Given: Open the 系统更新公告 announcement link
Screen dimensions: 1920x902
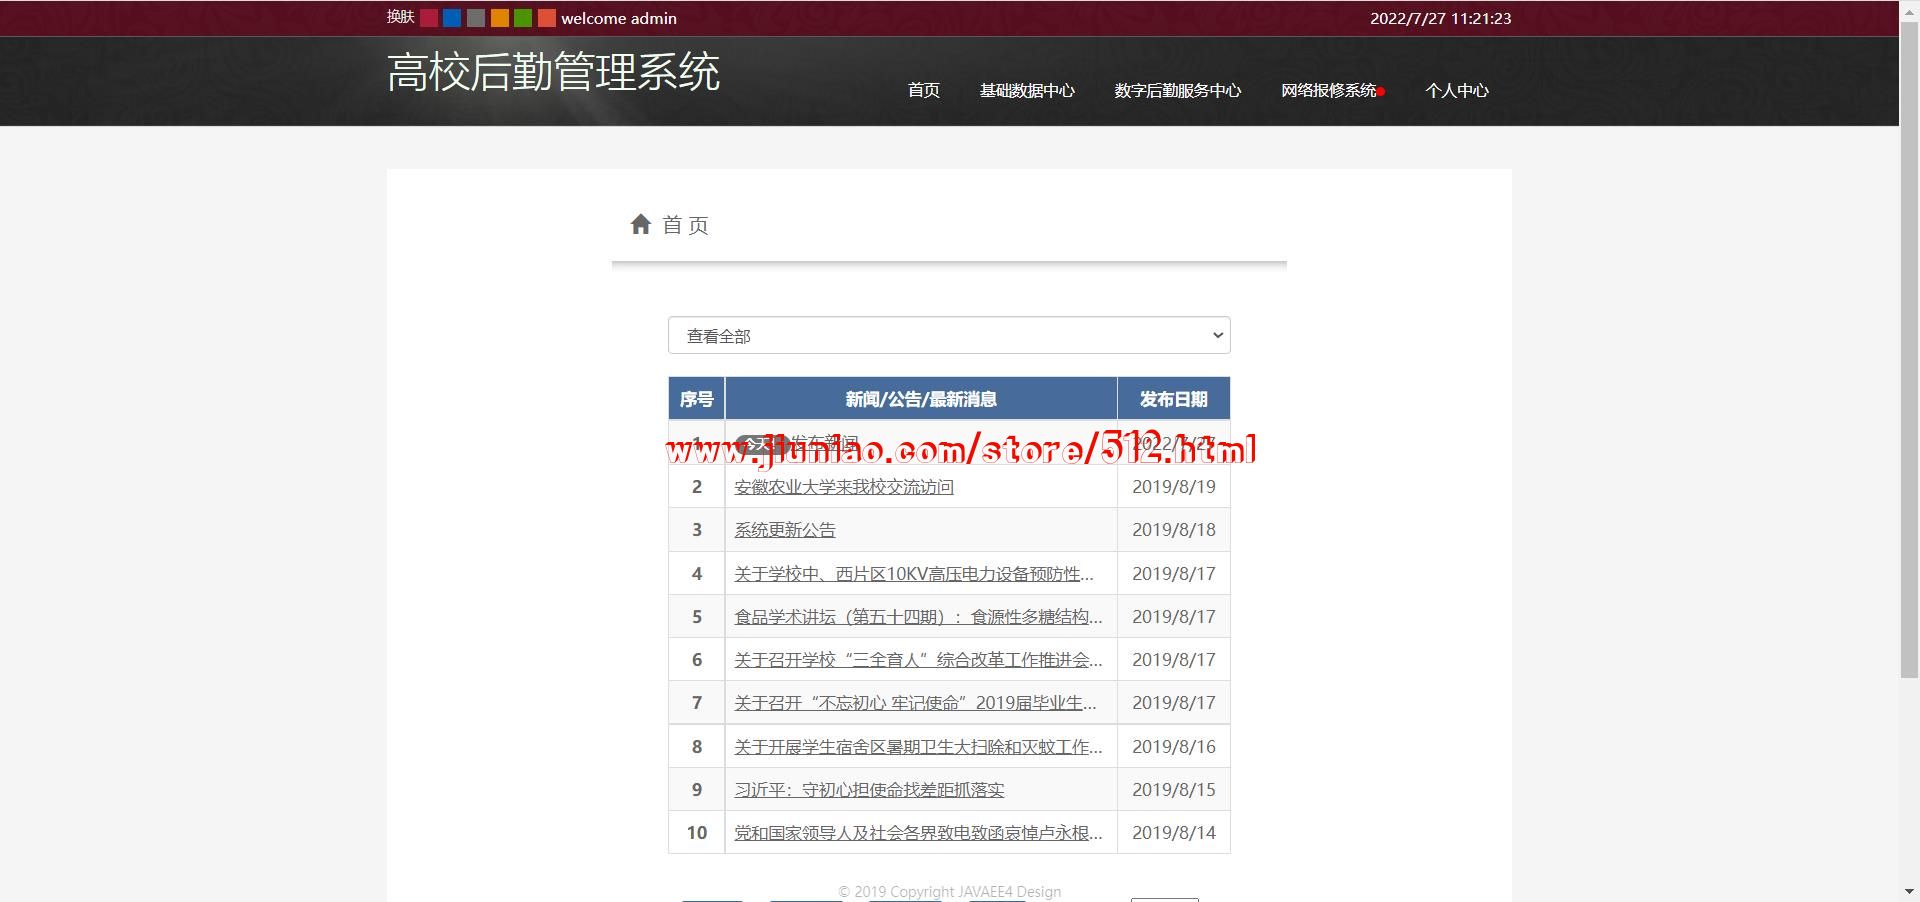Looking at the screenshot, I should [x=785, y=530].
